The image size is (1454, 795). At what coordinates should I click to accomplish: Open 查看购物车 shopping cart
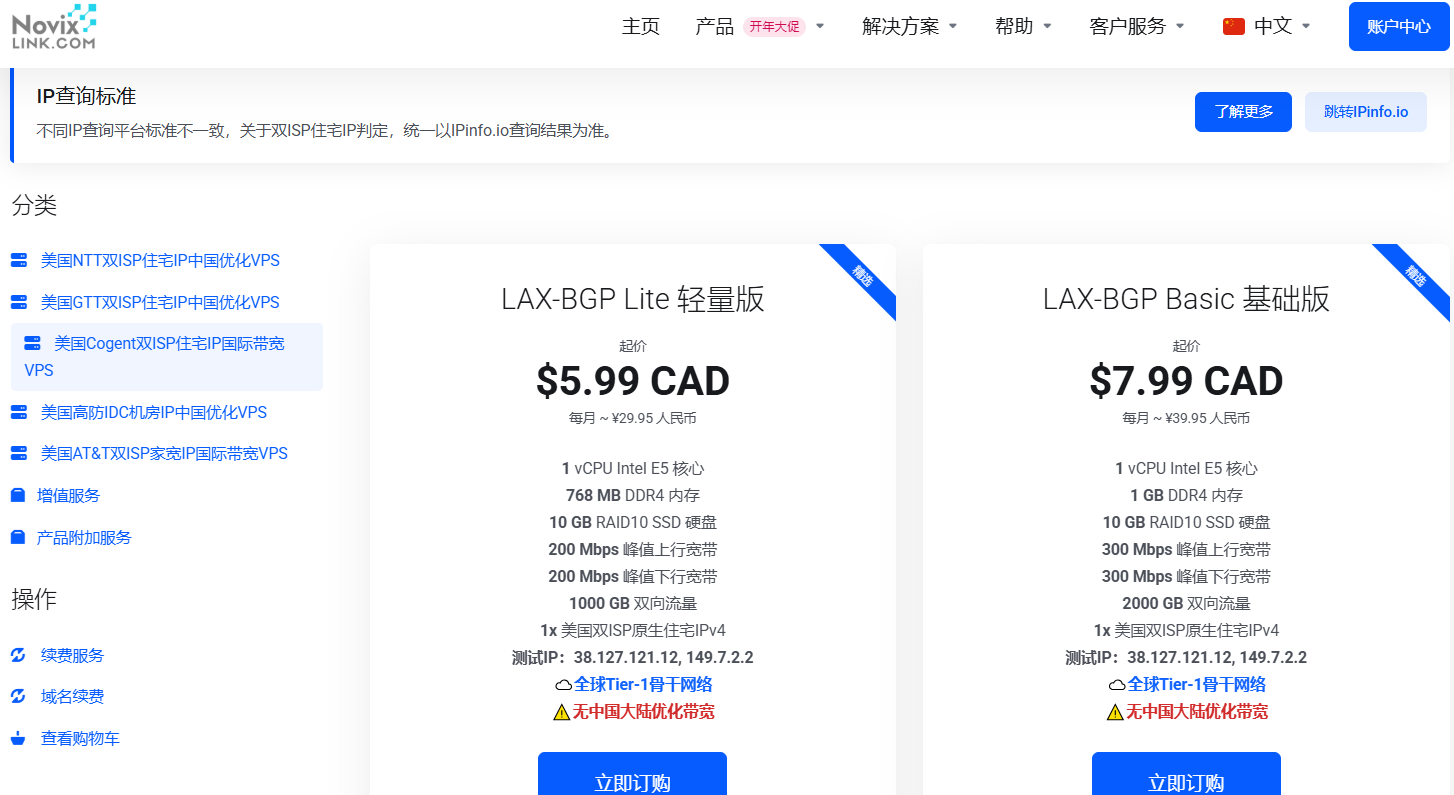click(80, 739)
